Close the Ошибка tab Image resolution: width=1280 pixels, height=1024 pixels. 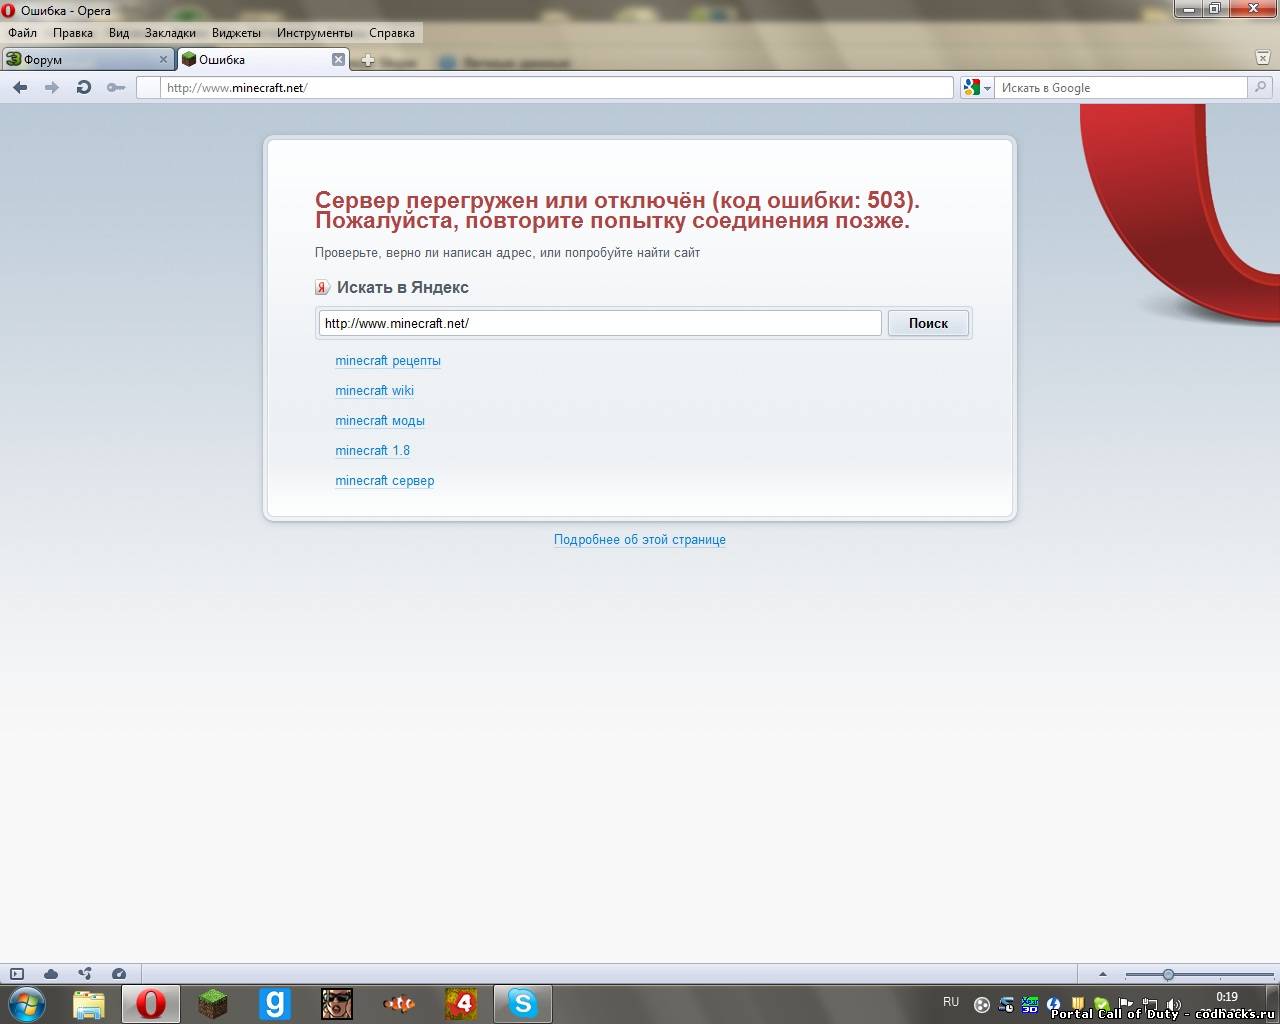338,60
